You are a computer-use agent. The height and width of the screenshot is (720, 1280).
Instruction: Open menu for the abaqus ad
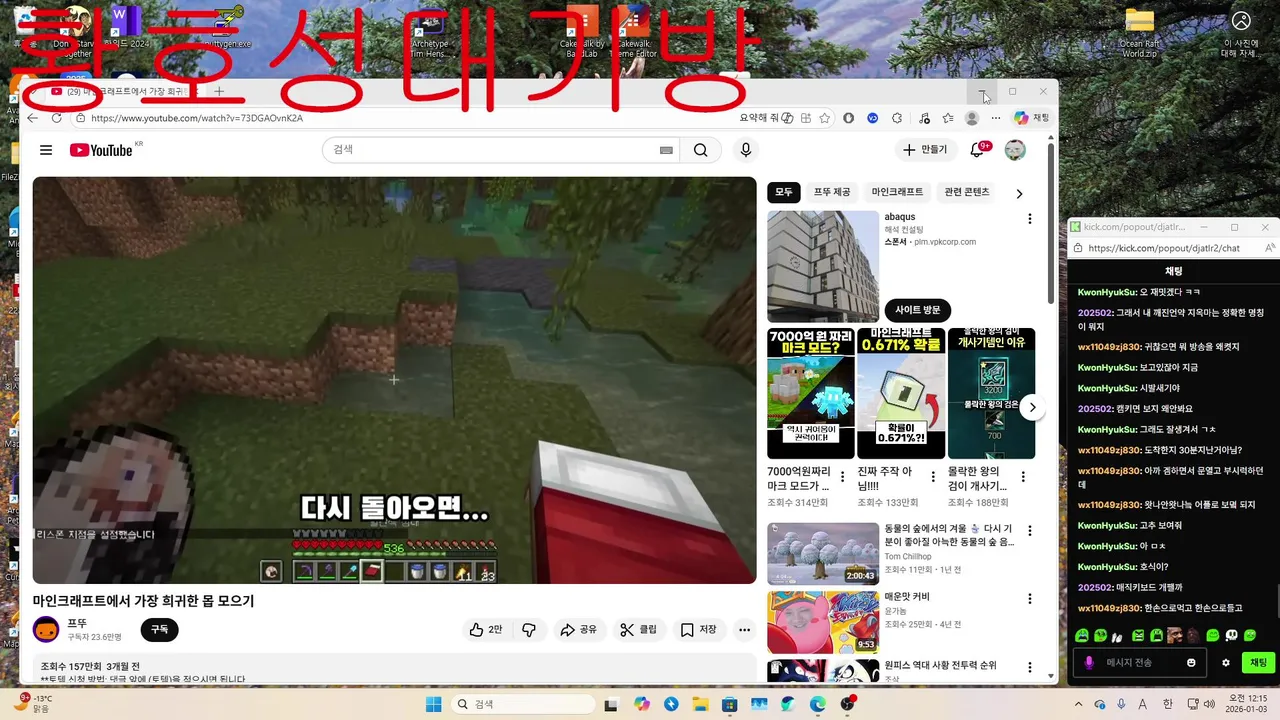1030,219
